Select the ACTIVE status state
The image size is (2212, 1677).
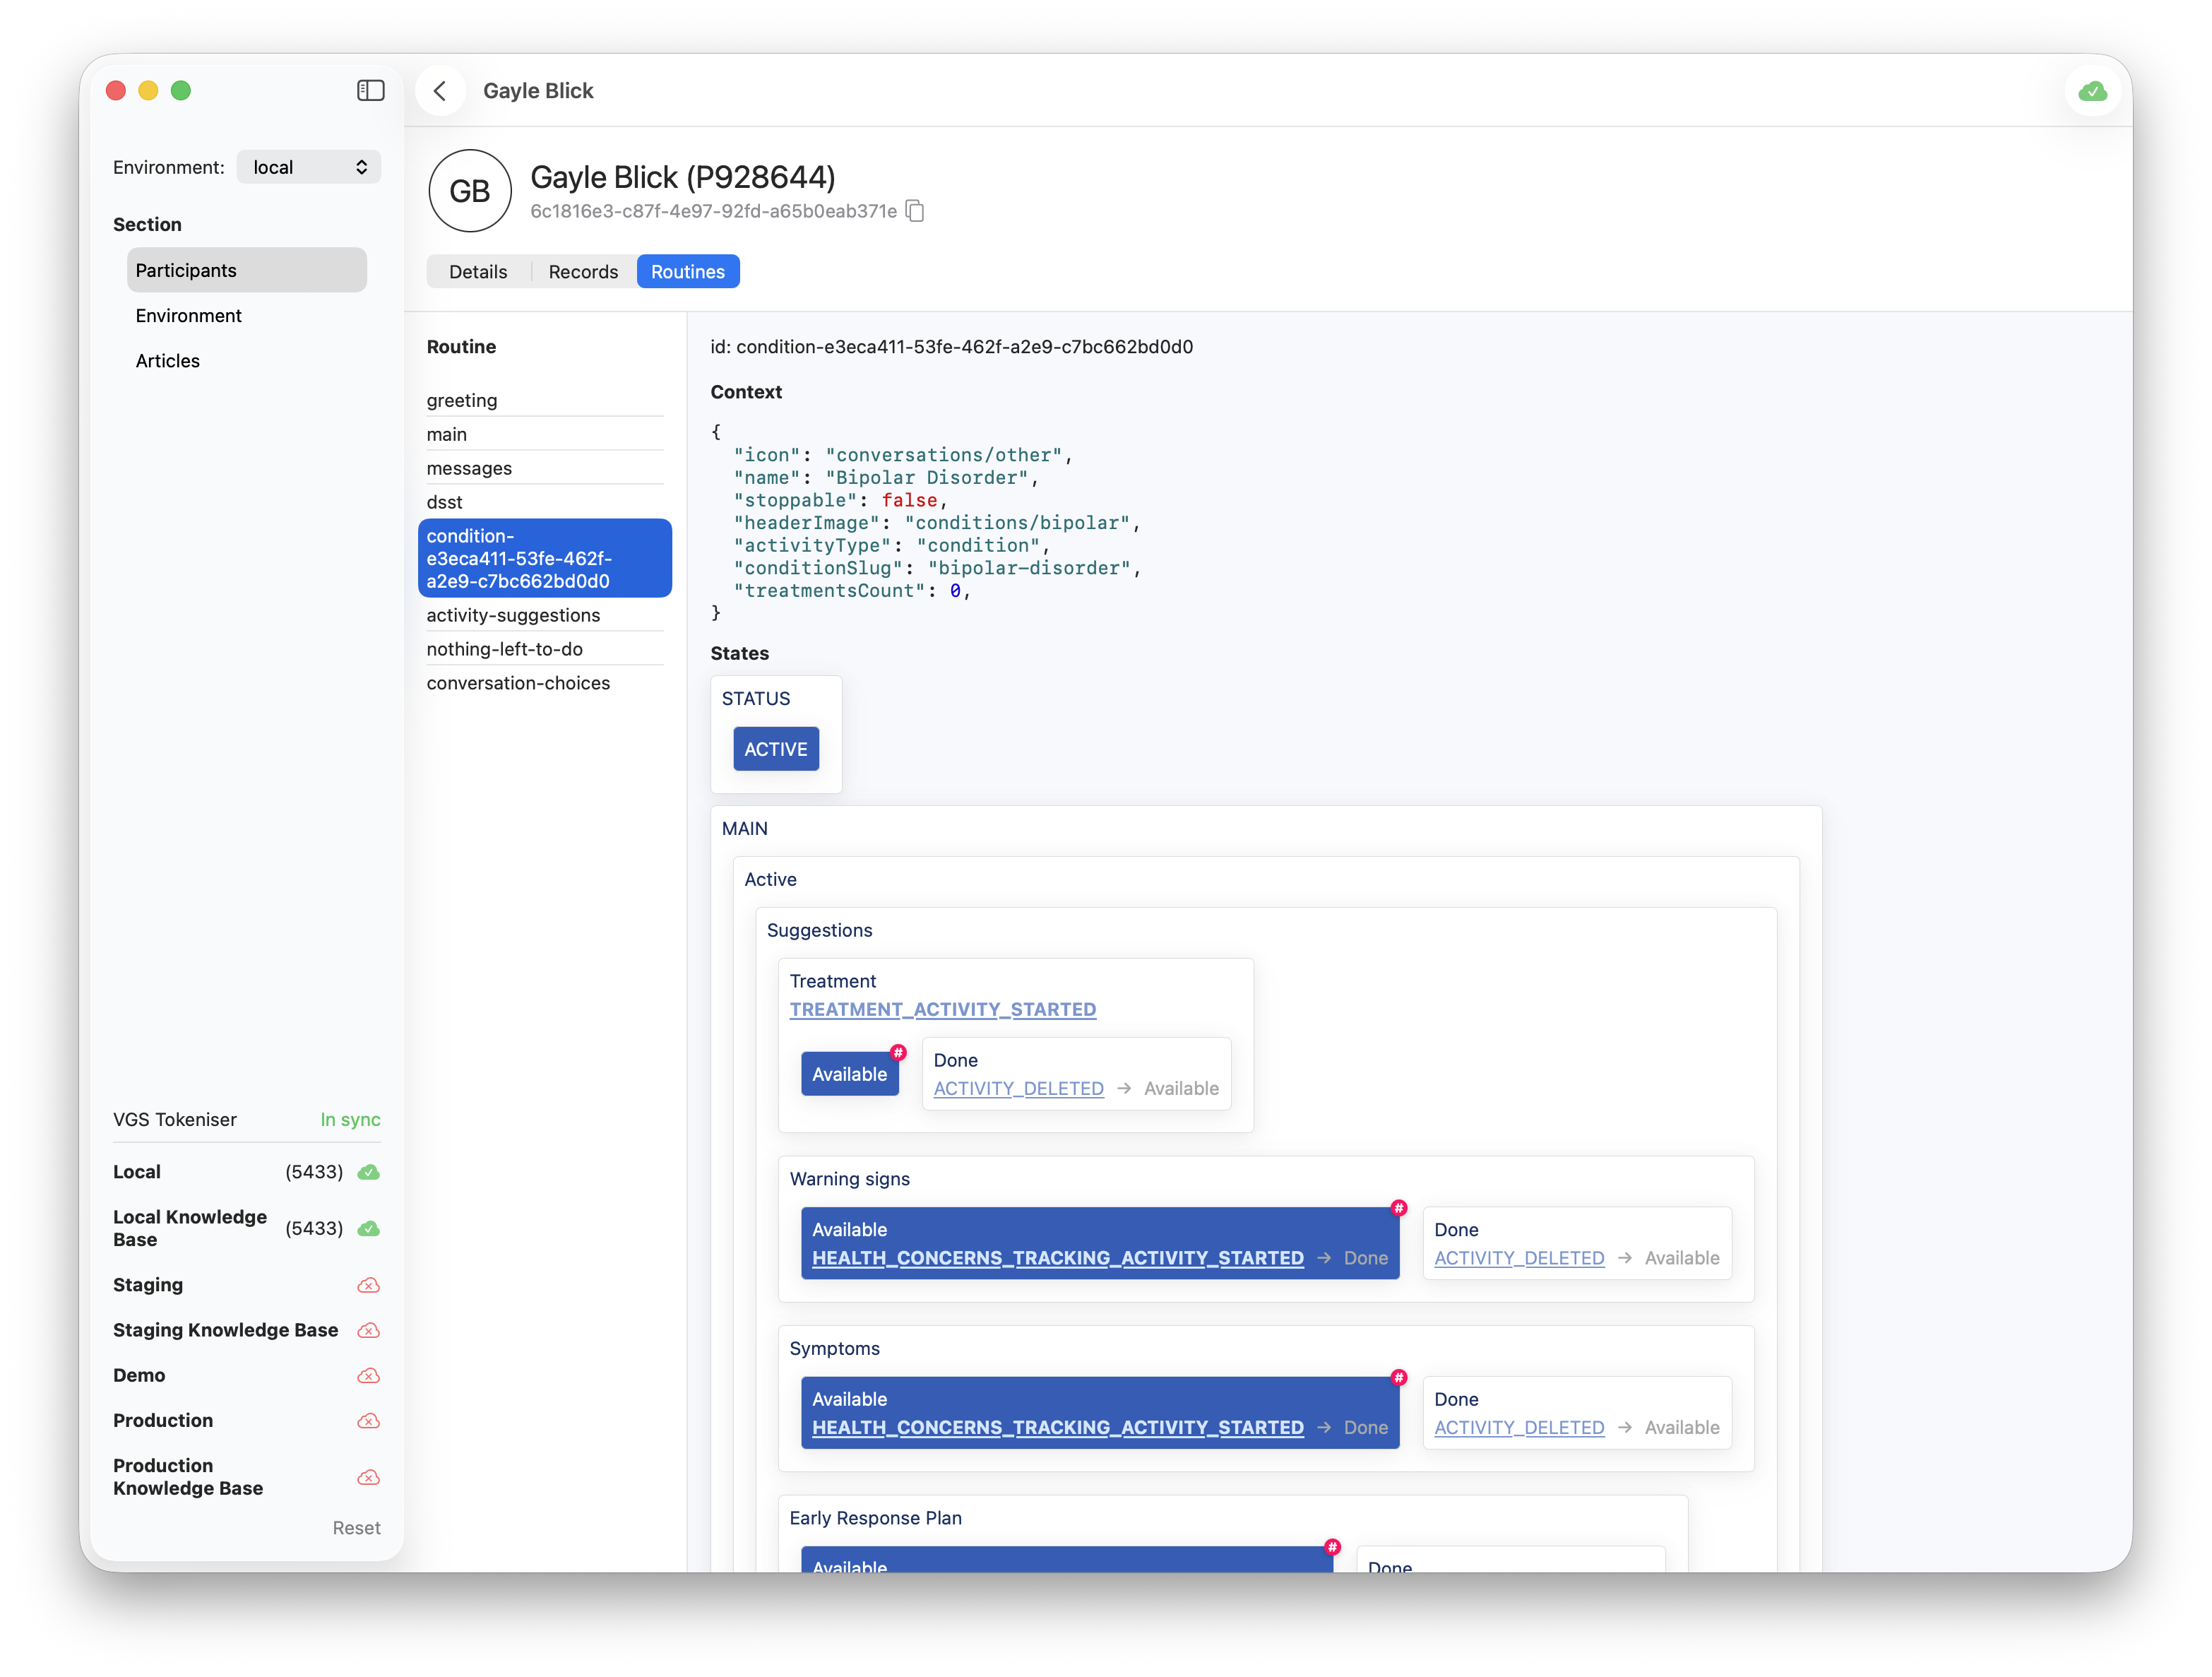(x=775, y=749)
